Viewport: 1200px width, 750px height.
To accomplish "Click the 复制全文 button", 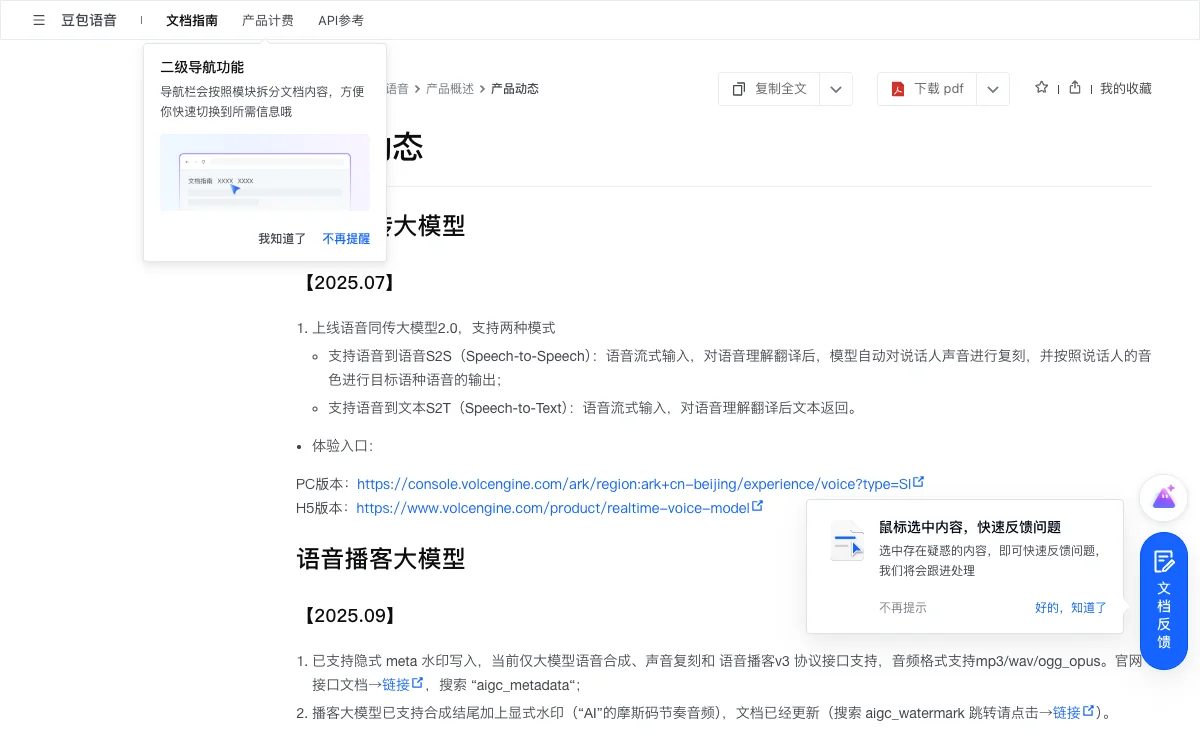I will (769, 89).
